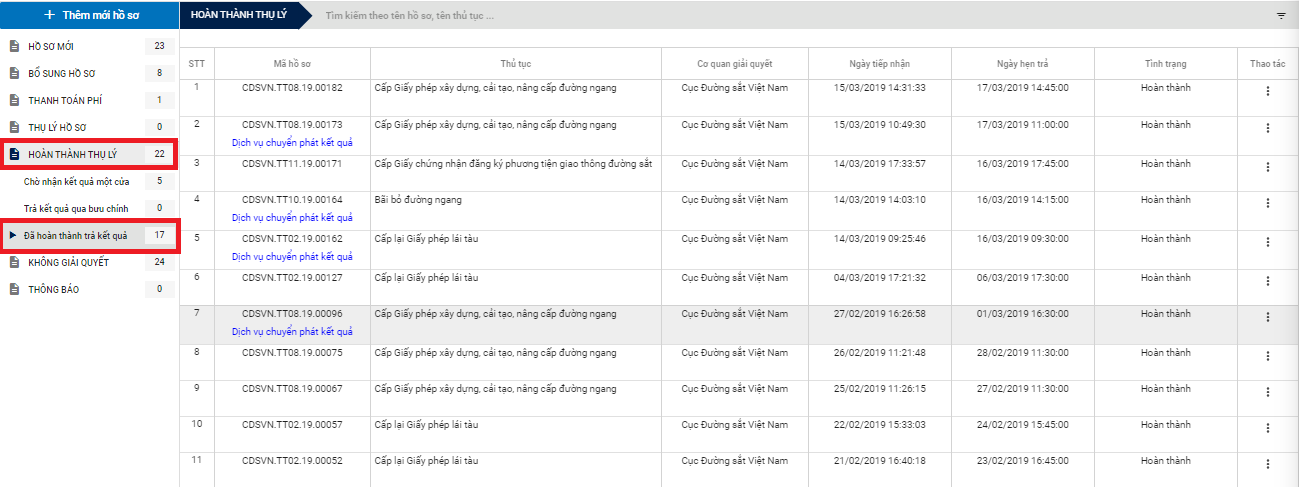Click Thêm mới hồ sơ button

[x=89, y=15]
